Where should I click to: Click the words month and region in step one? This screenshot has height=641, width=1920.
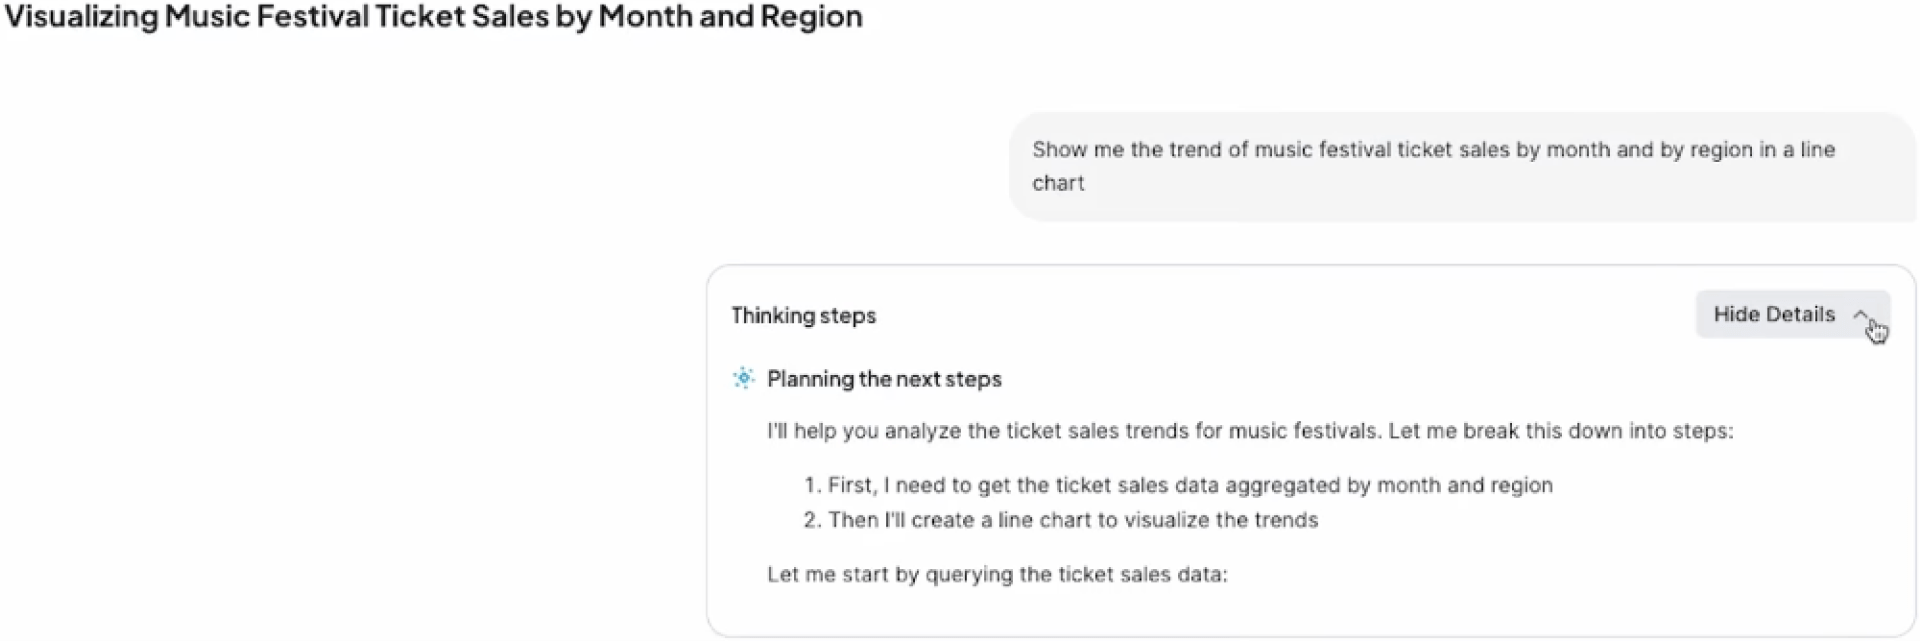(x=1465, y=485)
